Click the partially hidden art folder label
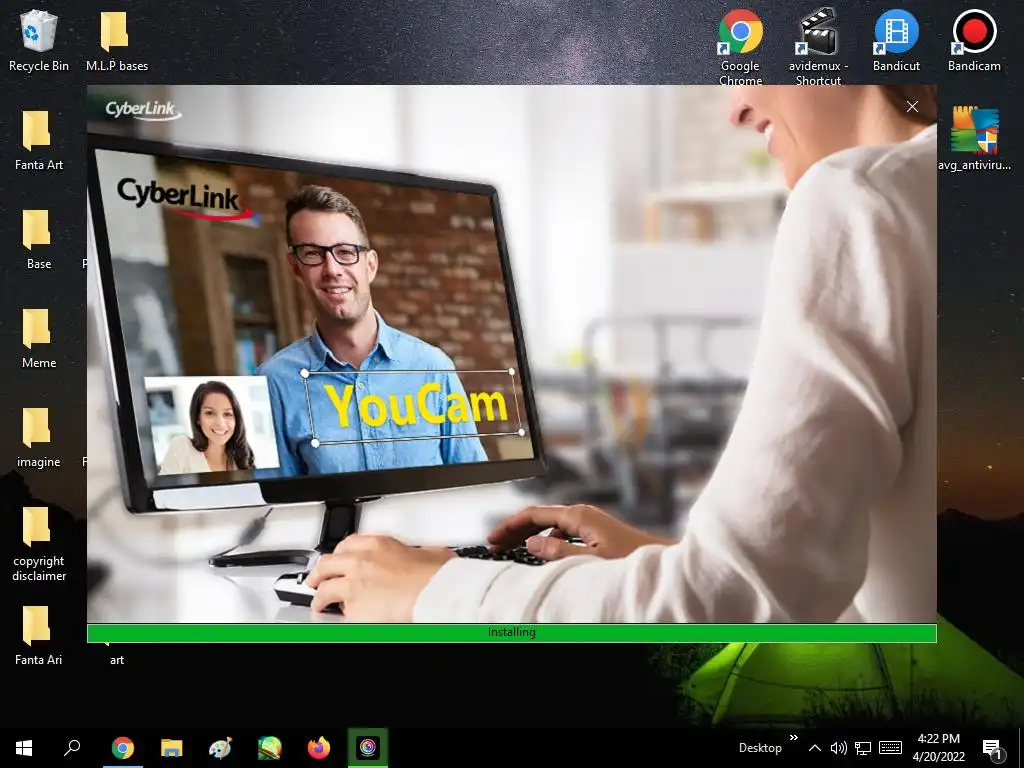The height and width of the screenshot is (768, 1024). [116, 660]
